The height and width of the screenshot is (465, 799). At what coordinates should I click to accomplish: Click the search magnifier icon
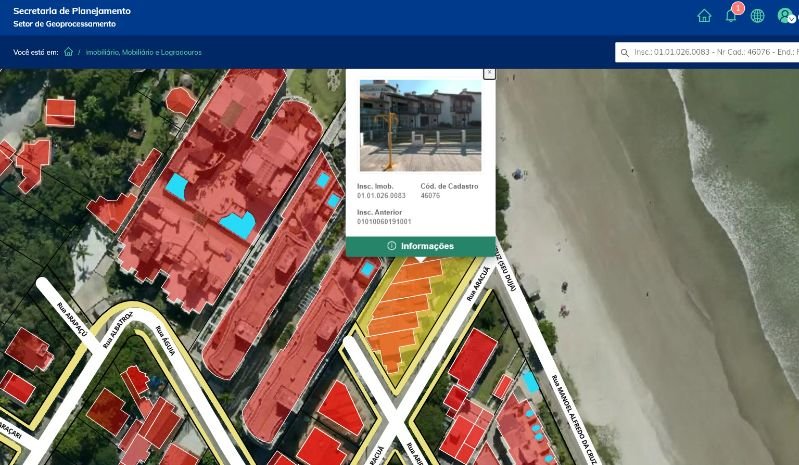click(x=625, y=52)
